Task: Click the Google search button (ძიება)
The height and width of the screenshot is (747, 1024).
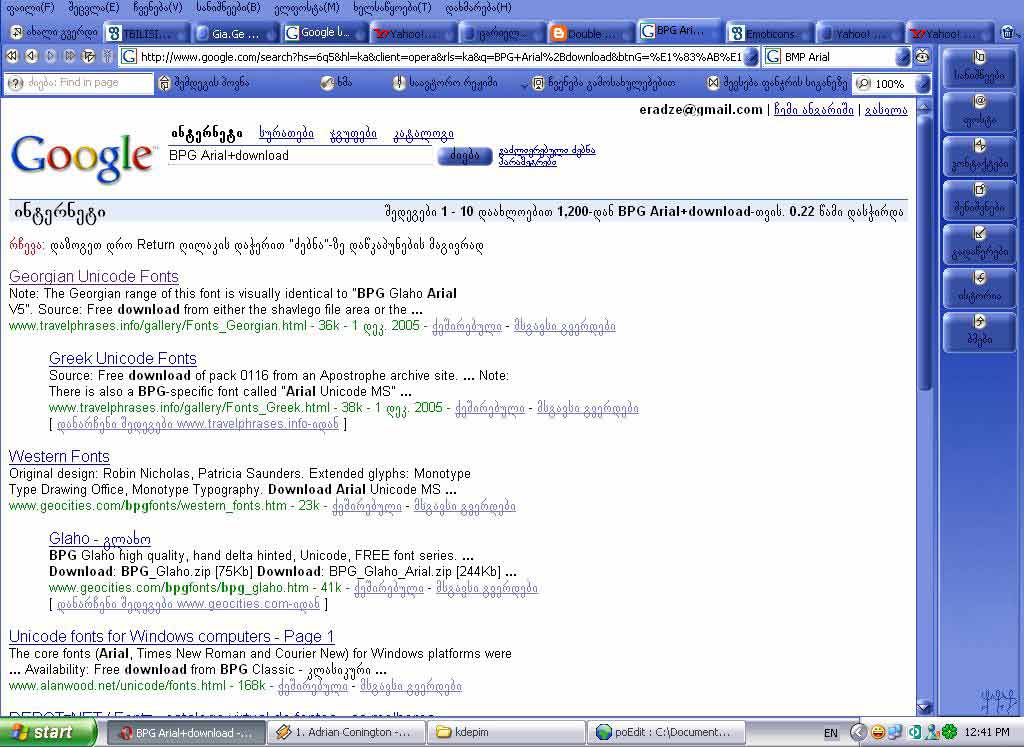Action: click(464, 155)
